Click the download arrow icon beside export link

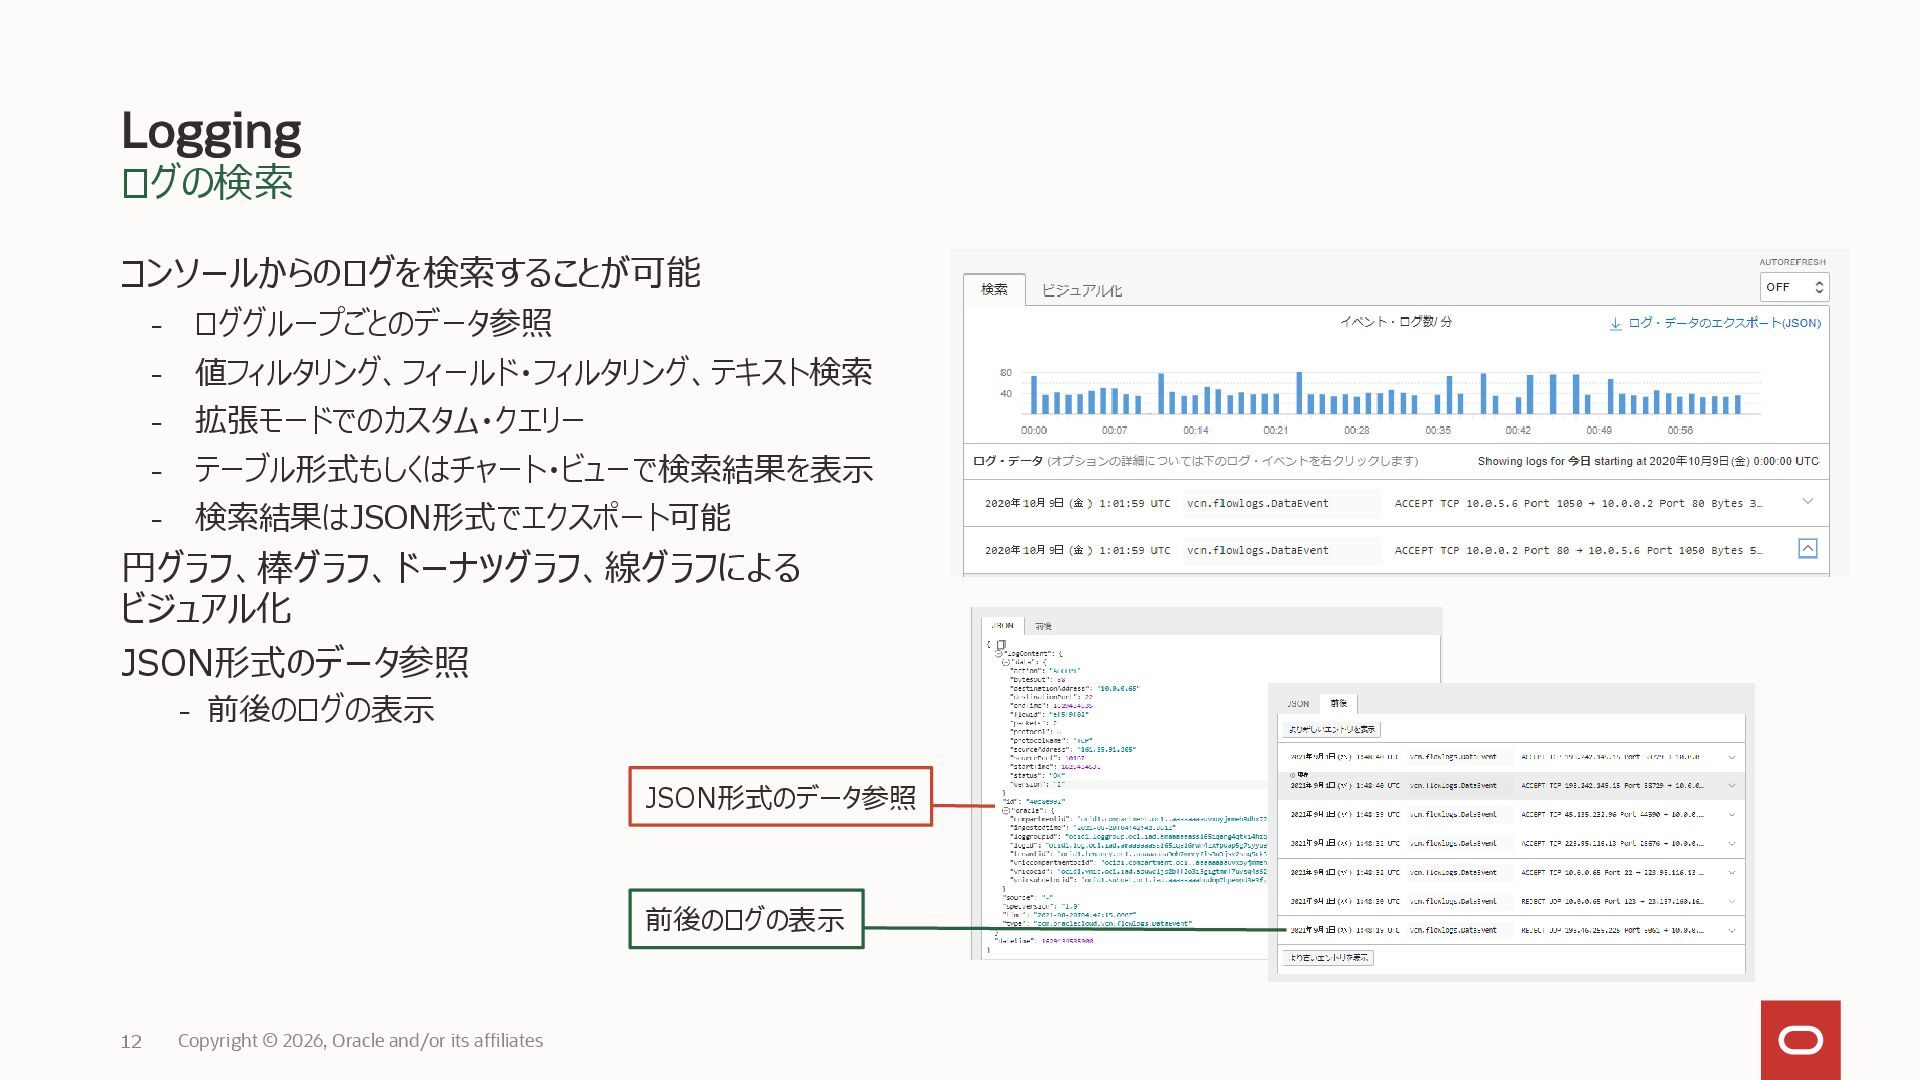pos(1615,324)
